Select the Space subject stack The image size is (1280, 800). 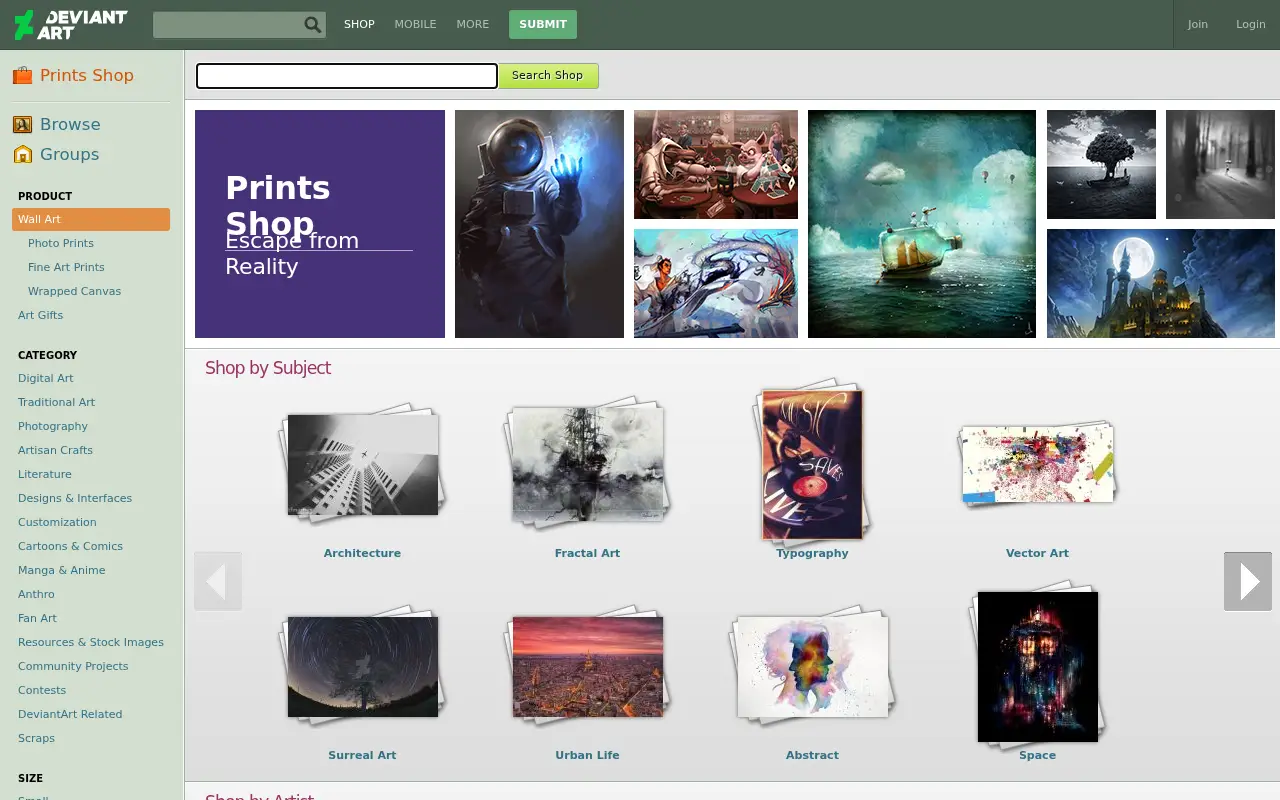(1037, 665)
